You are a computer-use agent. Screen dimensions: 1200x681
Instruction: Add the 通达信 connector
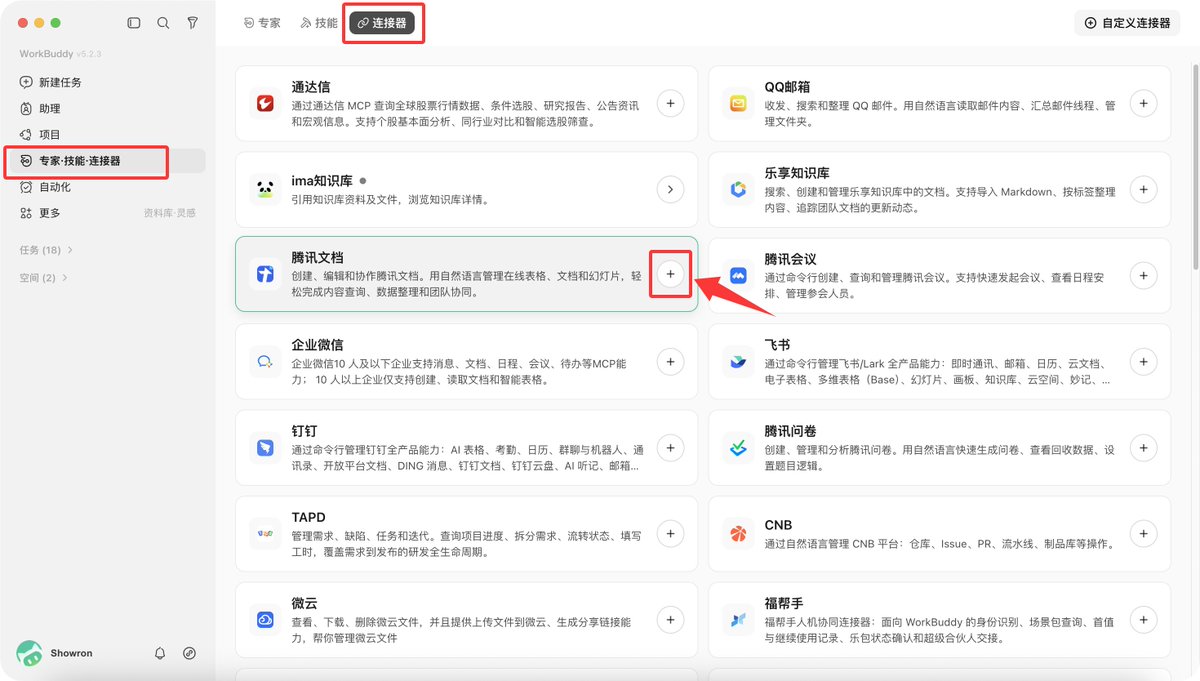pyautogui.click(x=670, y=102)
